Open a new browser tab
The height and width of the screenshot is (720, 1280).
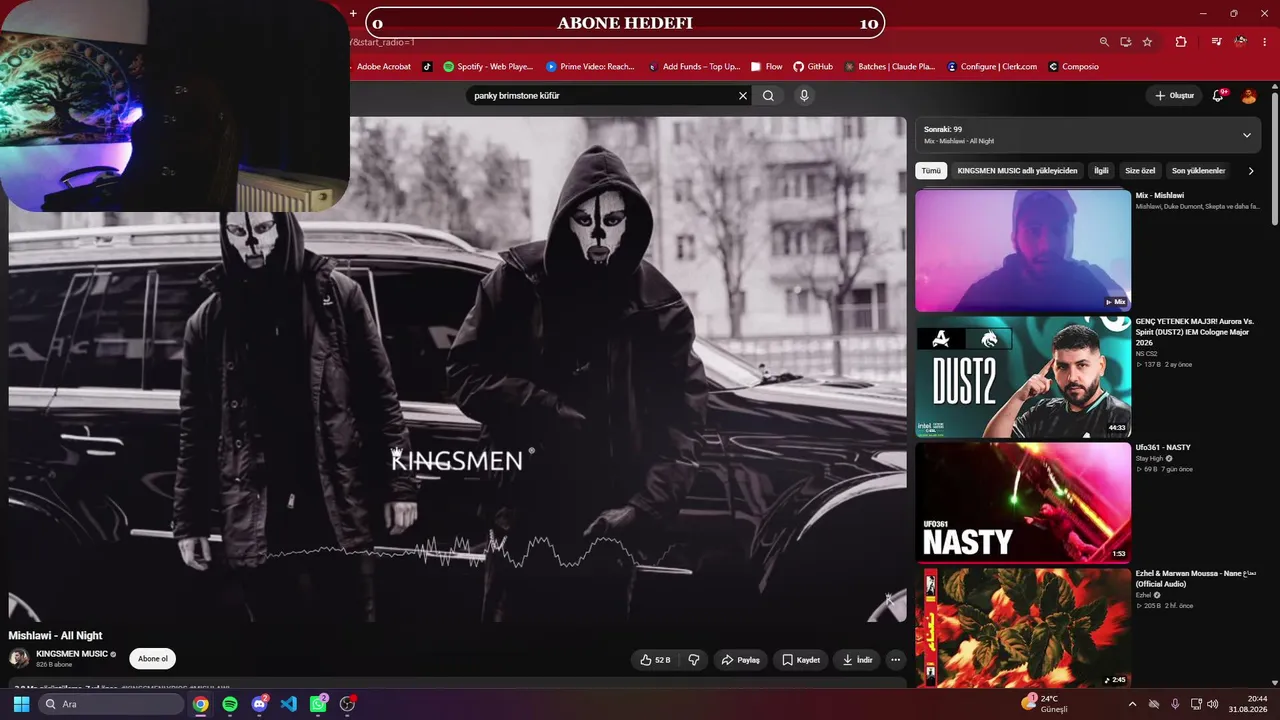coord(353,14)
